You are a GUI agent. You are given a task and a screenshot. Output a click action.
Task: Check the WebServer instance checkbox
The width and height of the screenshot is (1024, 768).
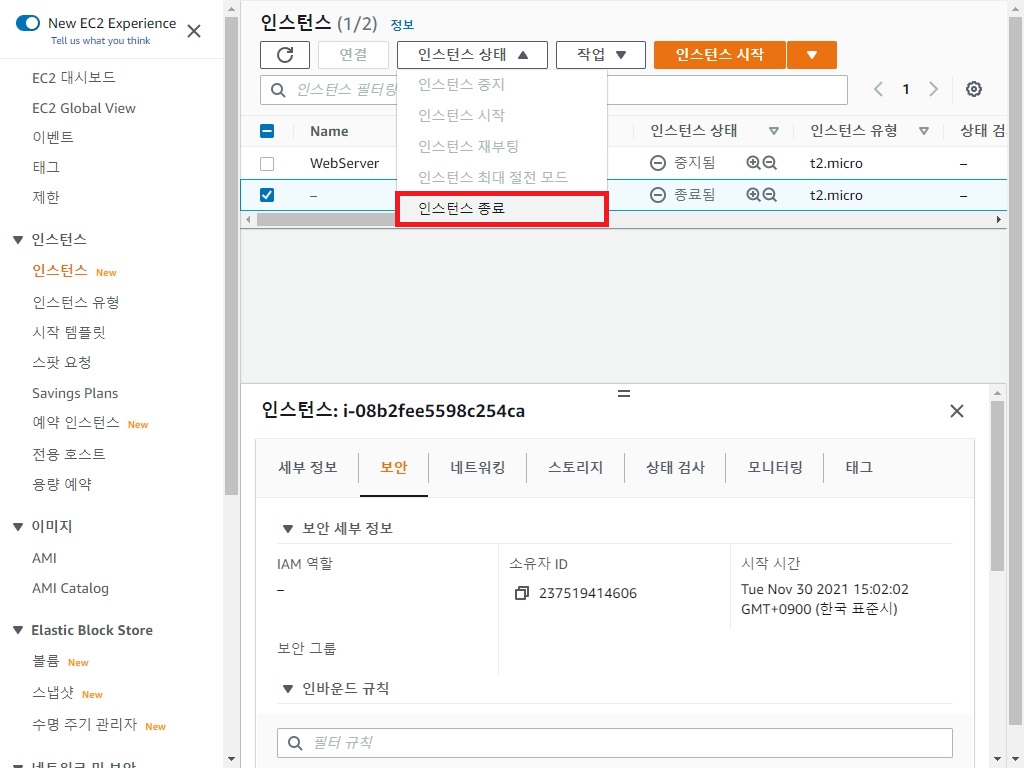click(267, 163)
